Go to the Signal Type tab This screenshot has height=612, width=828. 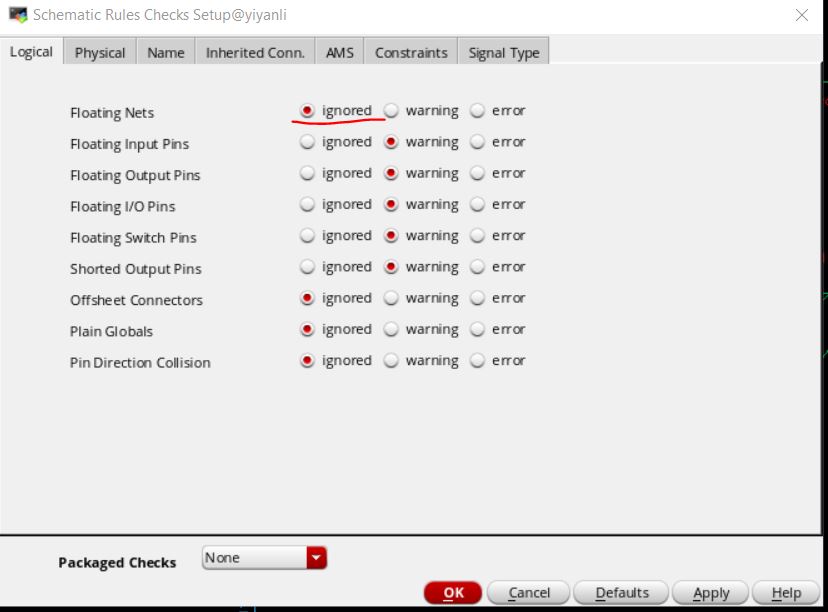tap(503, 53)
